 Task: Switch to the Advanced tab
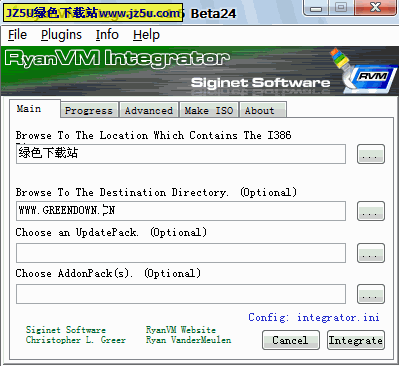click(149, 110)
